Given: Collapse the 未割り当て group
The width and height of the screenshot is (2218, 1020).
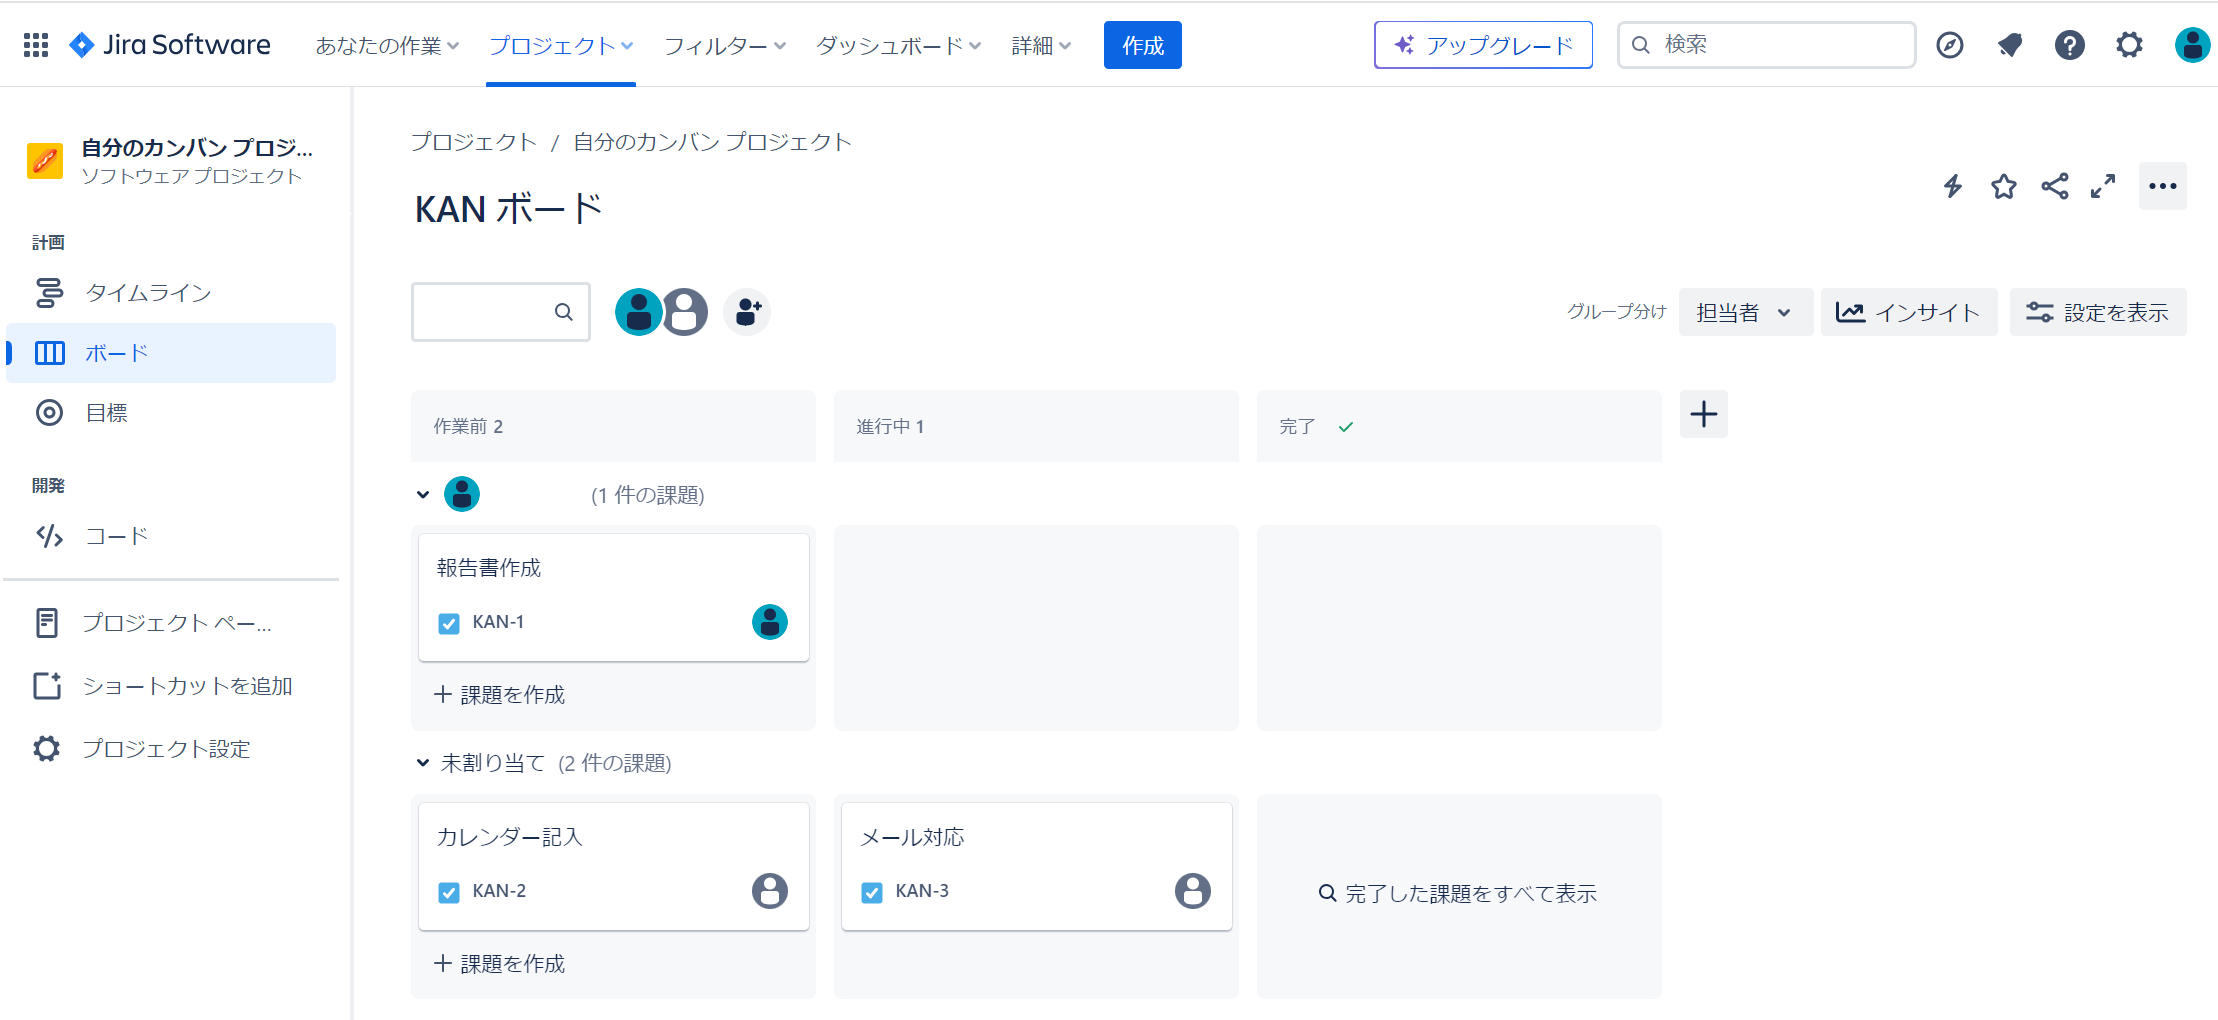Looking at the screenshot, I should [422, 762].
